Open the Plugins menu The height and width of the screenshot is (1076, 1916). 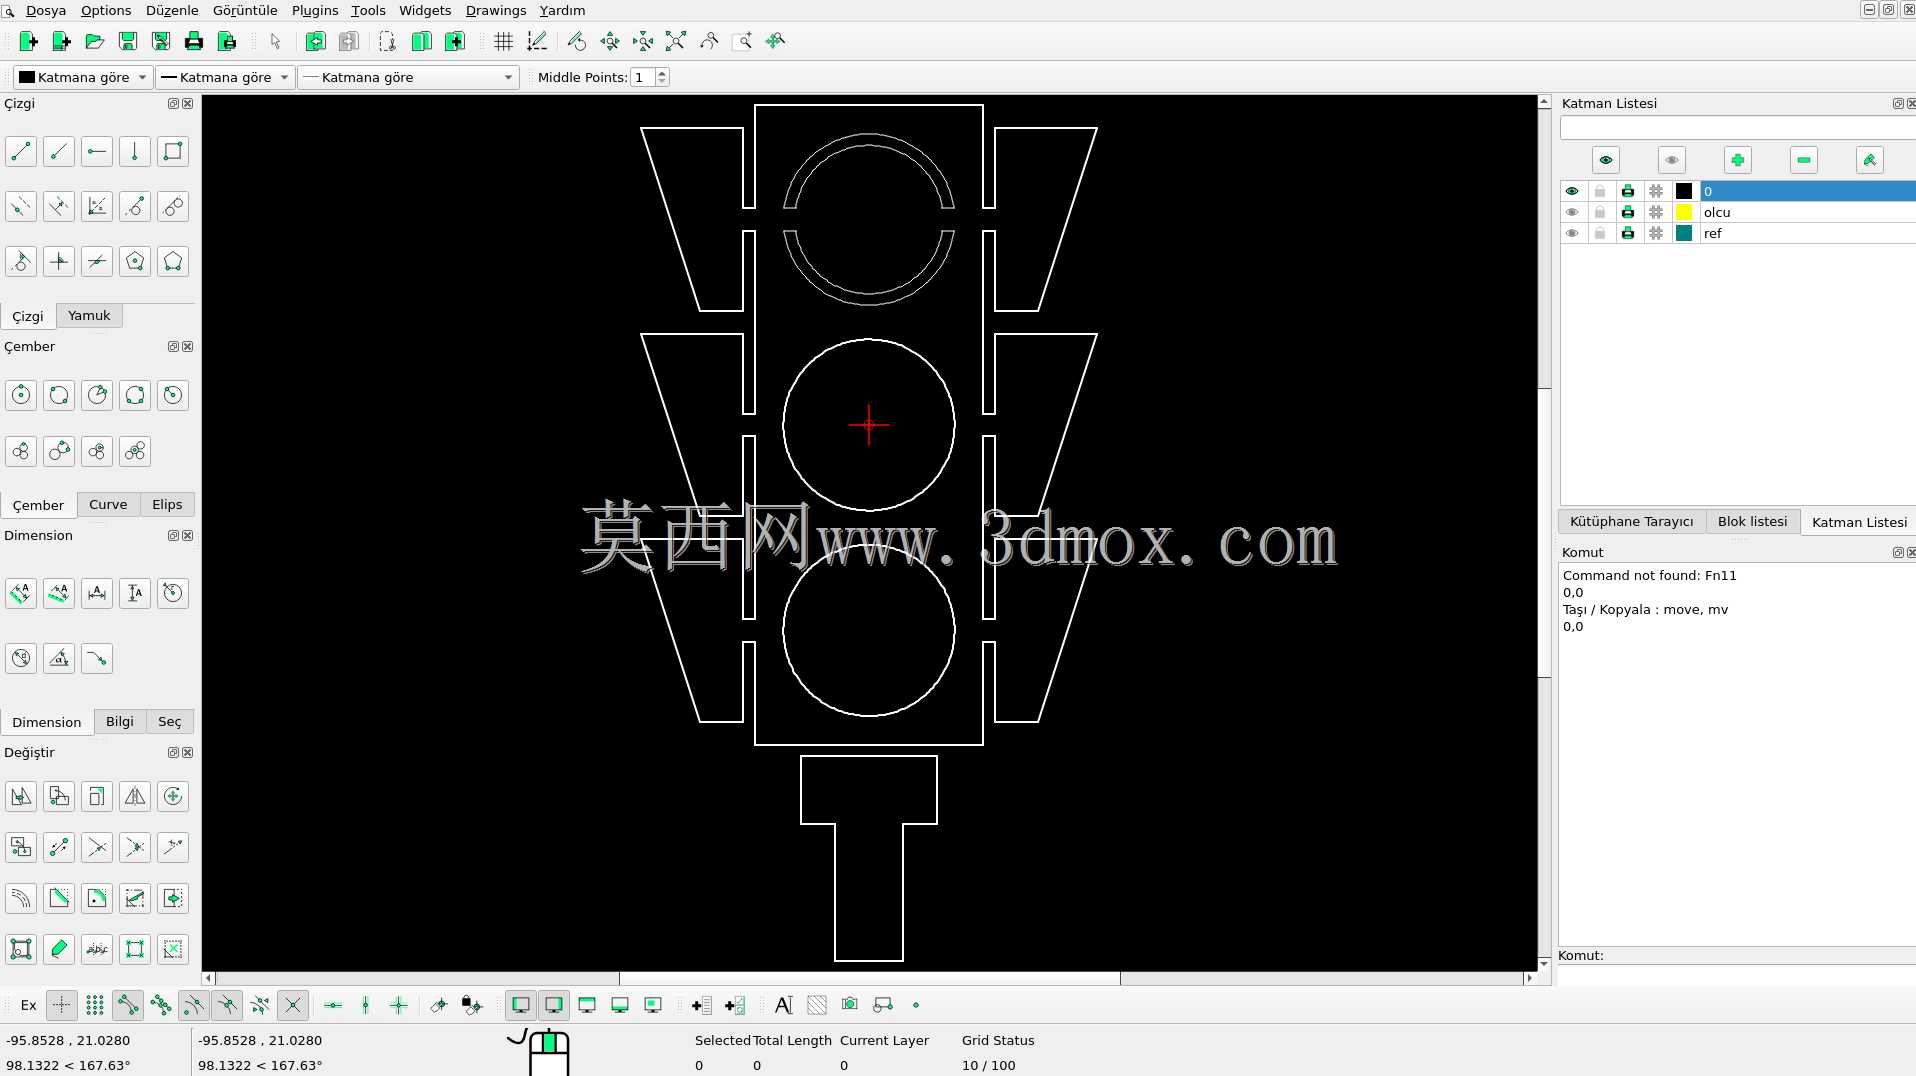point(315,10)
